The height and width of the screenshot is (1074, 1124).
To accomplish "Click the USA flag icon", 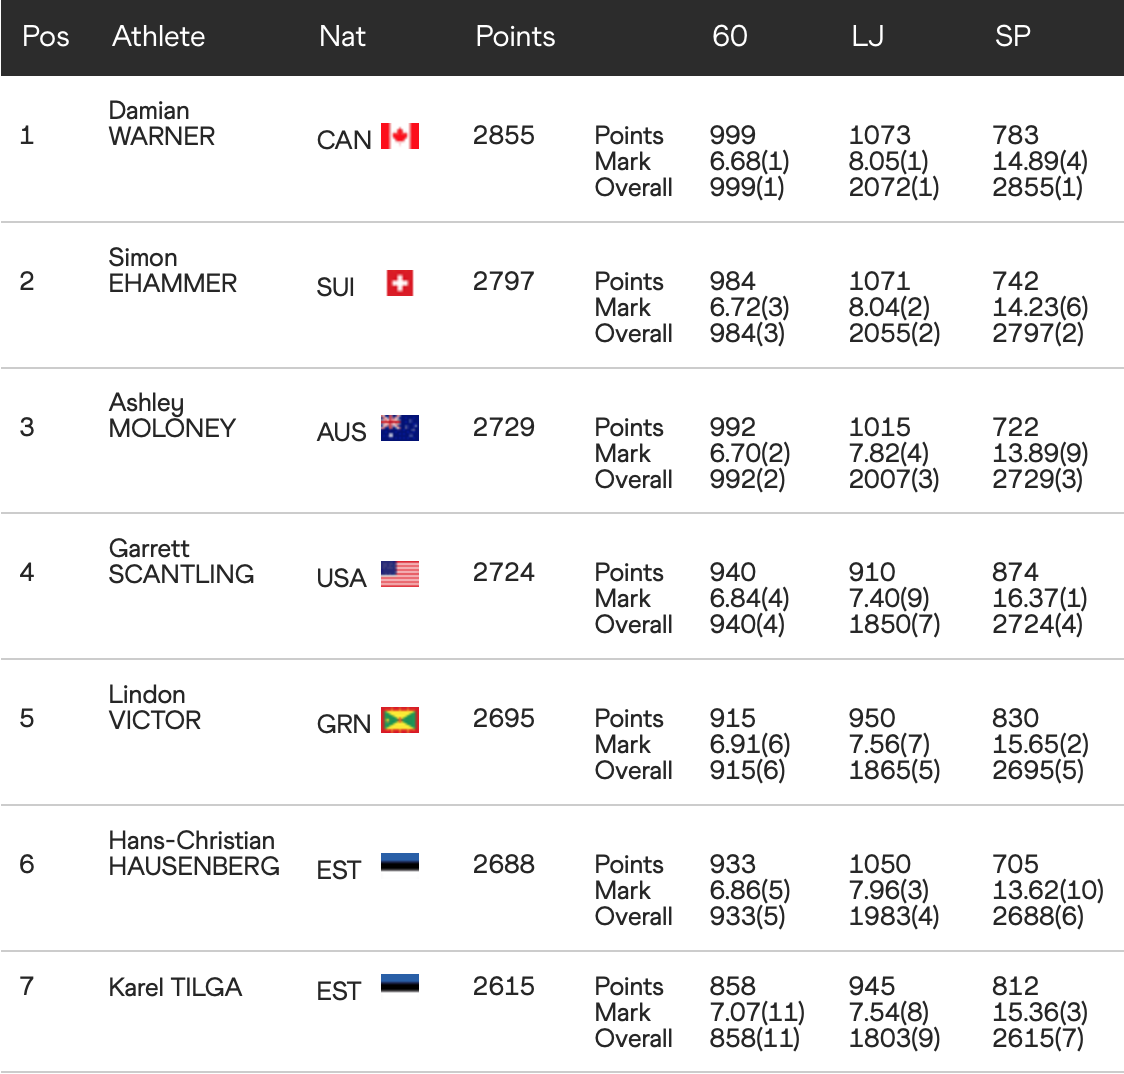I will [400, 574].
